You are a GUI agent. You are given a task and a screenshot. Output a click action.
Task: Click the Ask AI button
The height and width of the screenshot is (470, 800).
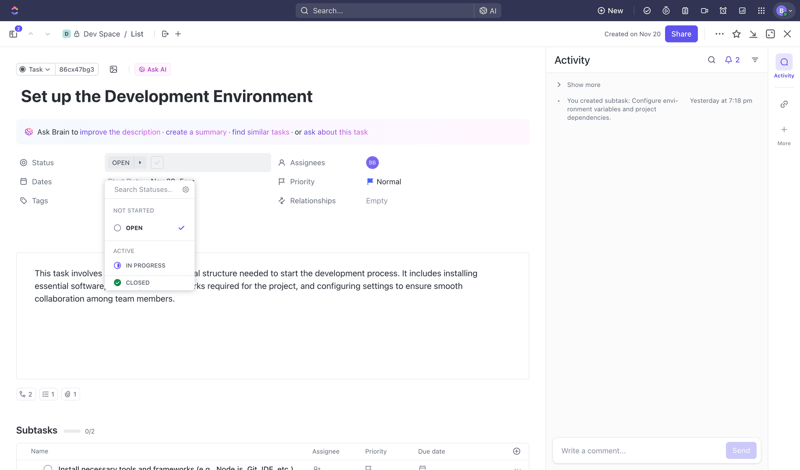(x=153, y=69)
